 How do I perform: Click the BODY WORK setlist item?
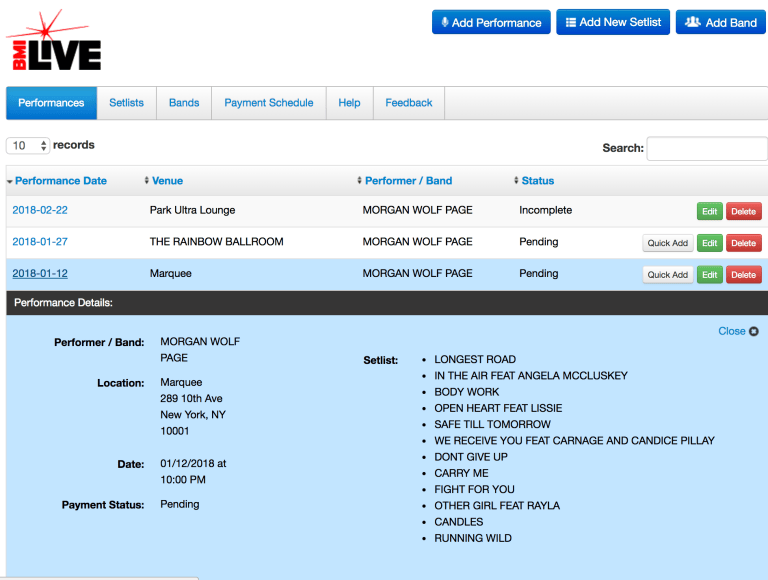pyautogui.click(x=467, y=392)
